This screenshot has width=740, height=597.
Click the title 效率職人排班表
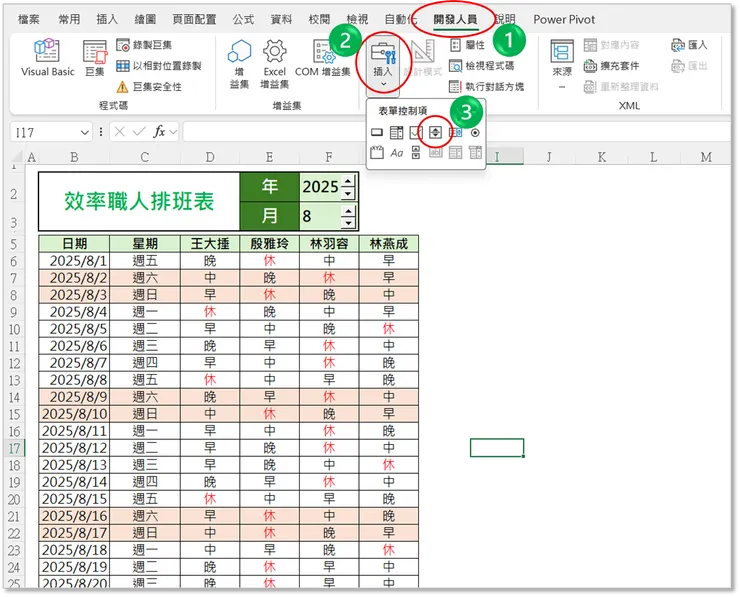139,202
